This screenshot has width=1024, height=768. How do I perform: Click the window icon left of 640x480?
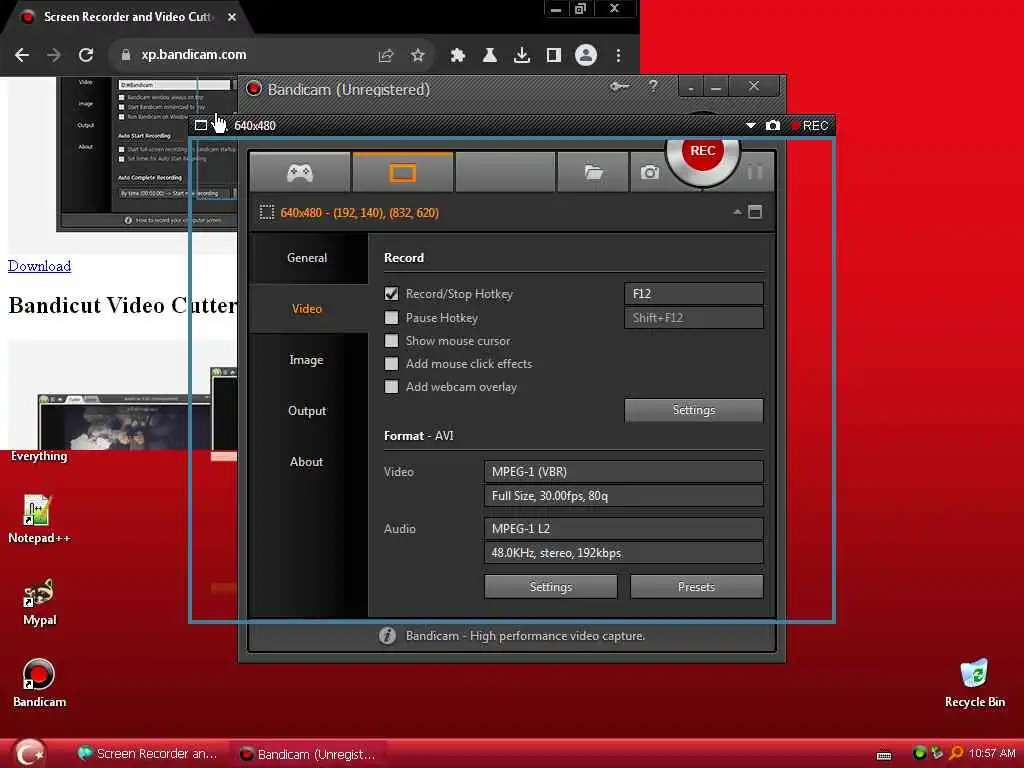tap(201, 125)
